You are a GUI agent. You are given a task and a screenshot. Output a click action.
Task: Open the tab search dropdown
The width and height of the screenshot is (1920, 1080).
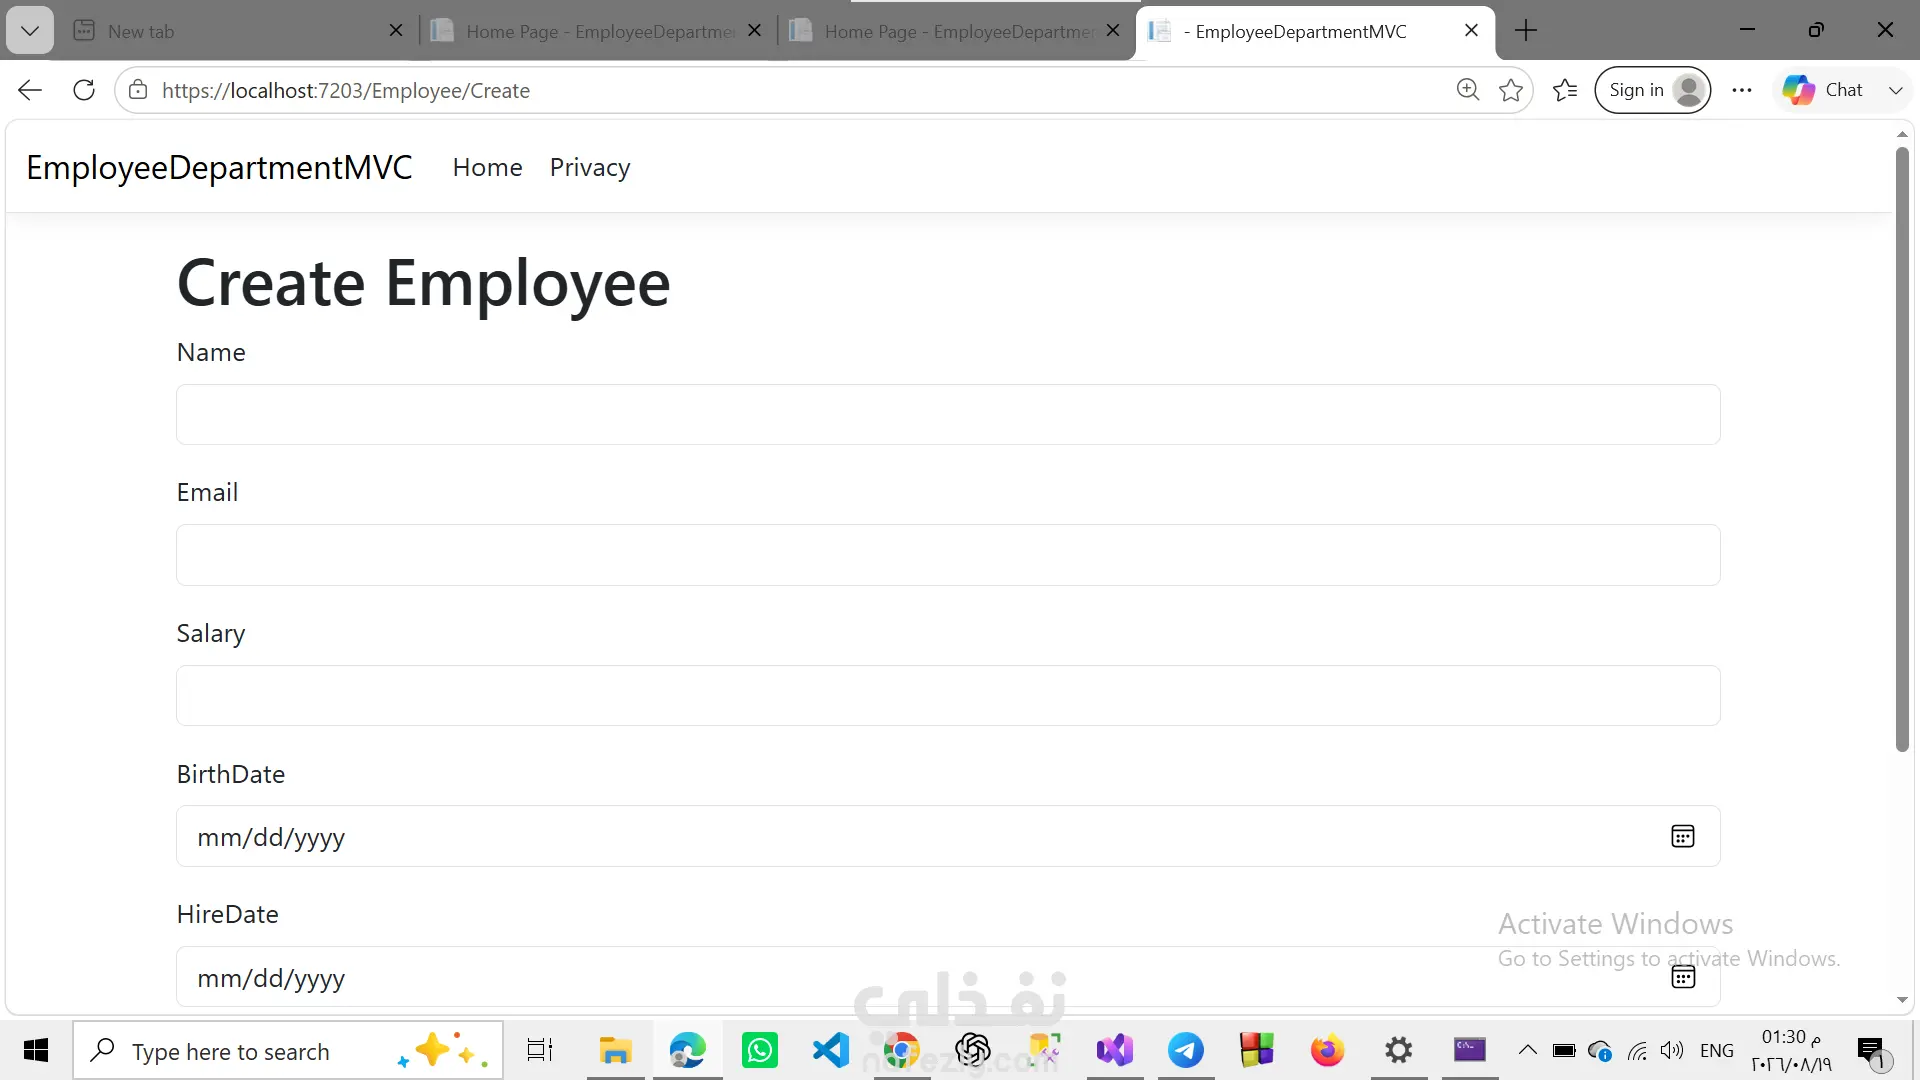point(30,31)
